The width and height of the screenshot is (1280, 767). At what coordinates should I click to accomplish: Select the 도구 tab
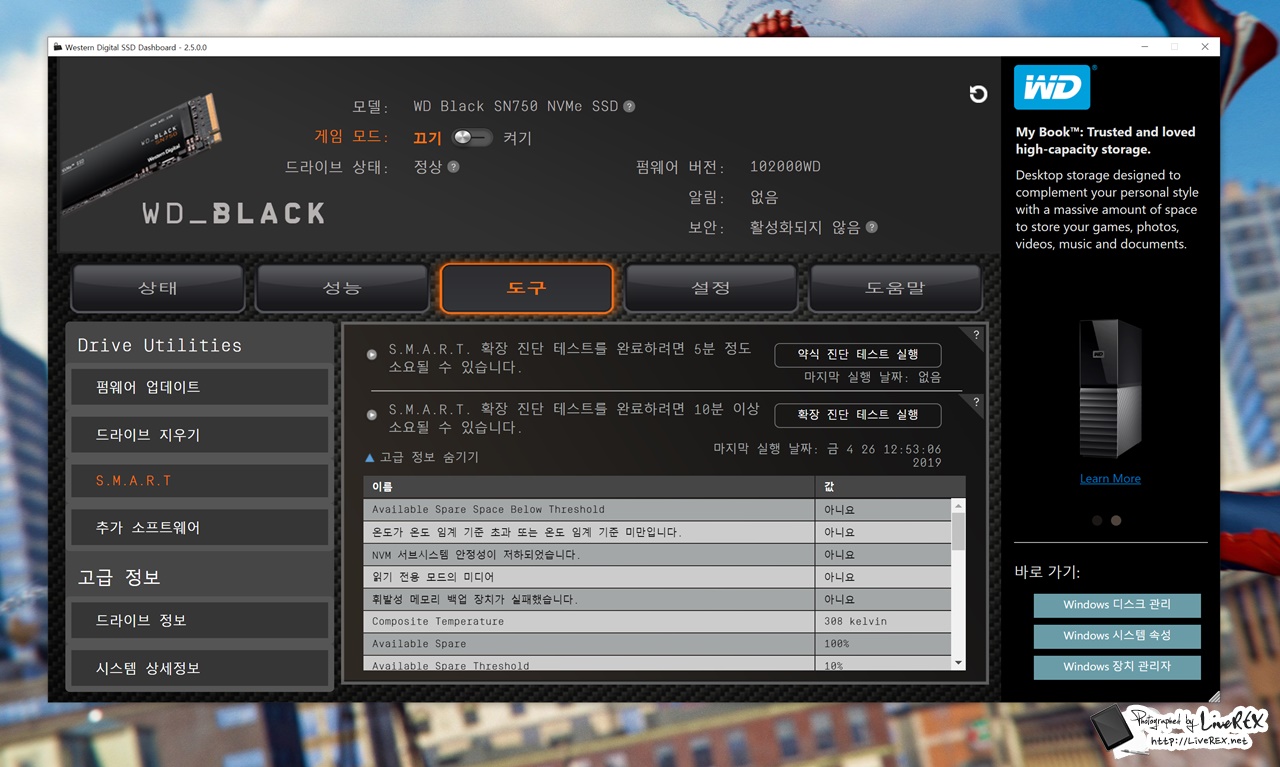click(x=526, y=288)
